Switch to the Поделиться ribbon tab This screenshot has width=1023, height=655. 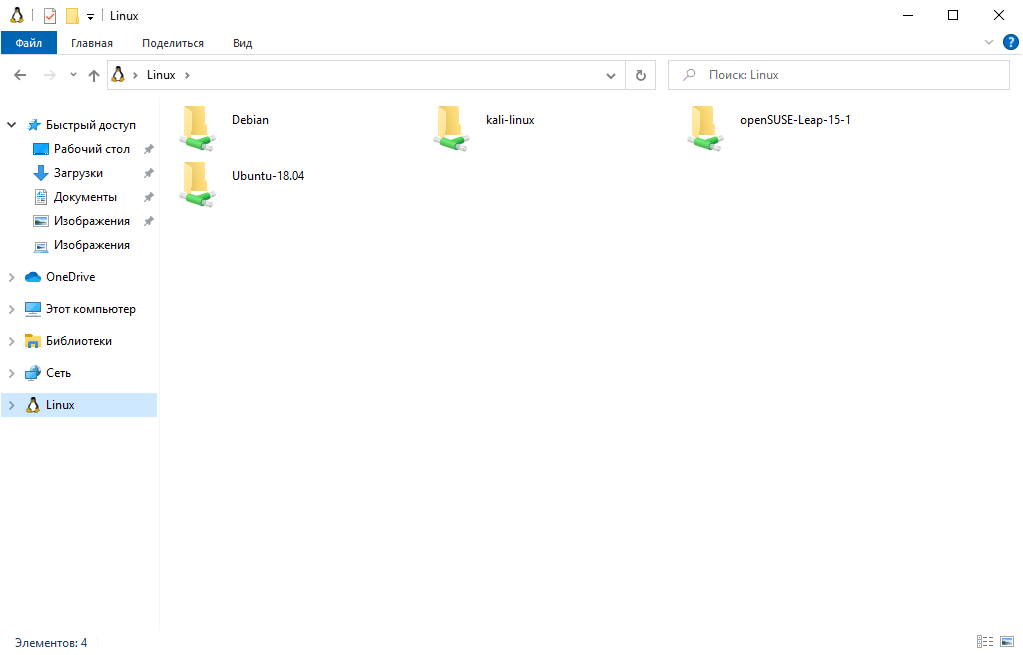173,43
